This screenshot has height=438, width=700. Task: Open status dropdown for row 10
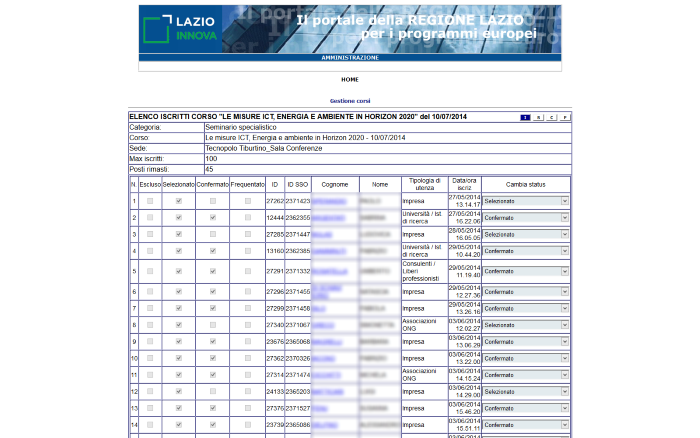coord(526,359)
